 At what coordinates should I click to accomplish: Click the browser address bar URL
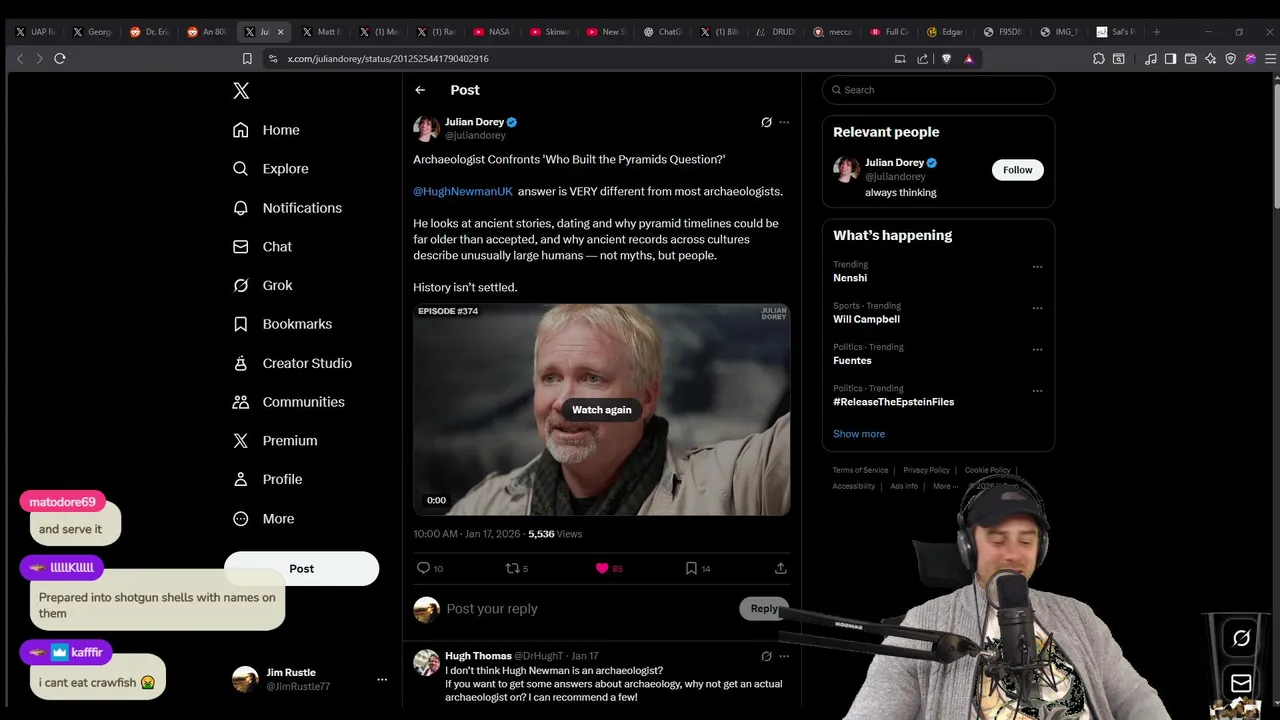pos(388,59)
